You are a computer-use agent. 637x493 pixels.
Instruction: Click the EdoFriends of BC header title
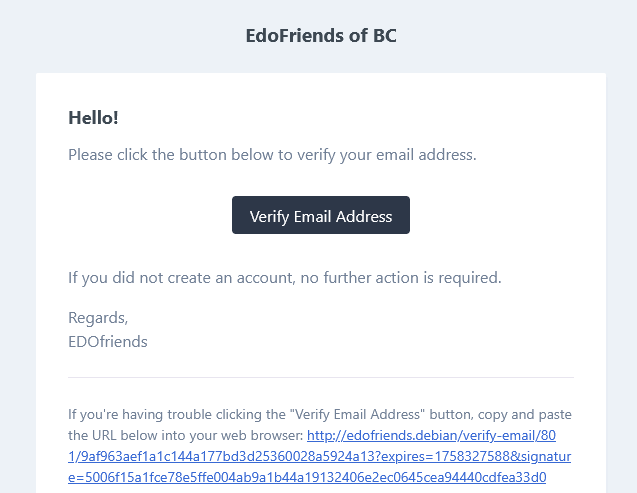click(x=321, y=36)
